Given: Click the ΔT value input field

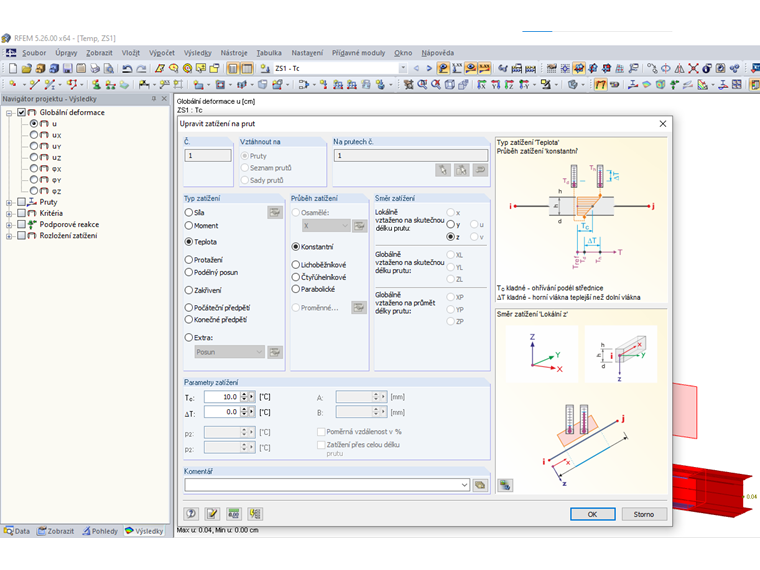Looking at the screenshot, I should tap(223, 412).
